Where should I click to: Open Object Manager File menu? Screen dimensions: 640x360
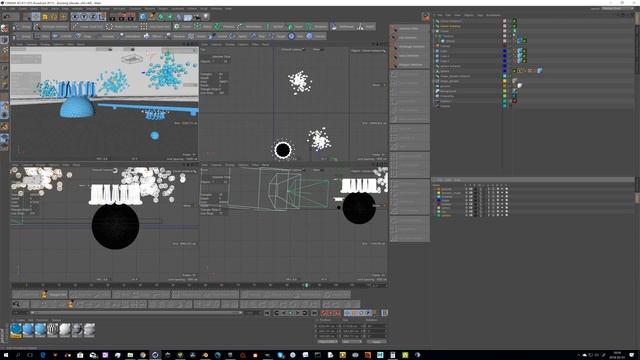[440, 15]
